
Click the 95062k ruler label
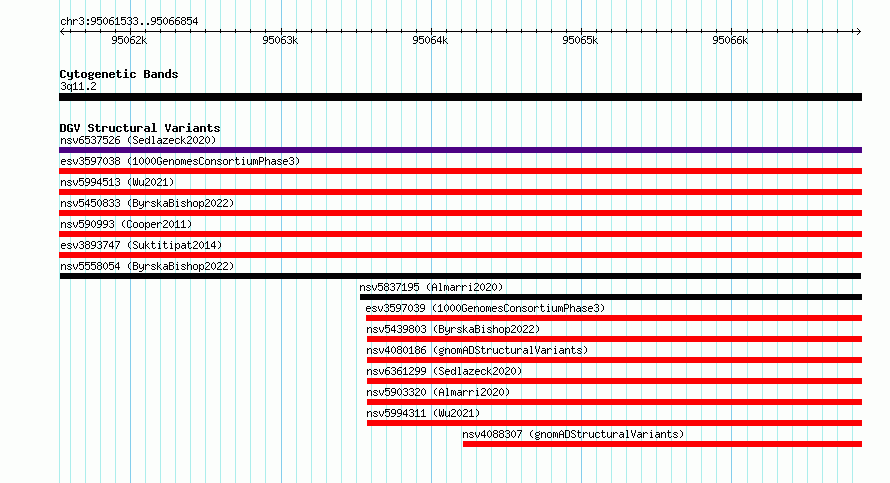129,40
